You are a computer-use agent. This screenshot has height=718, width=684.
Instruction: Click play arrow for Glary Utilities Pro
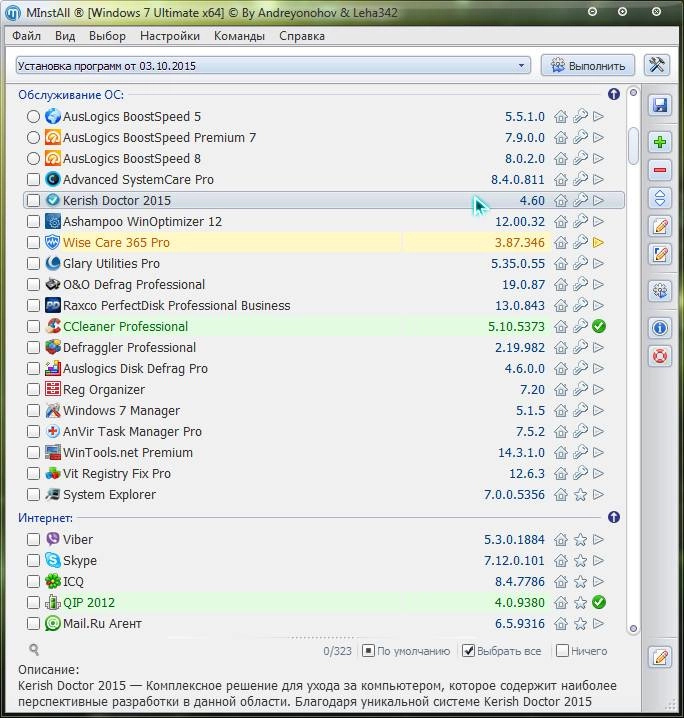[598, 263]
